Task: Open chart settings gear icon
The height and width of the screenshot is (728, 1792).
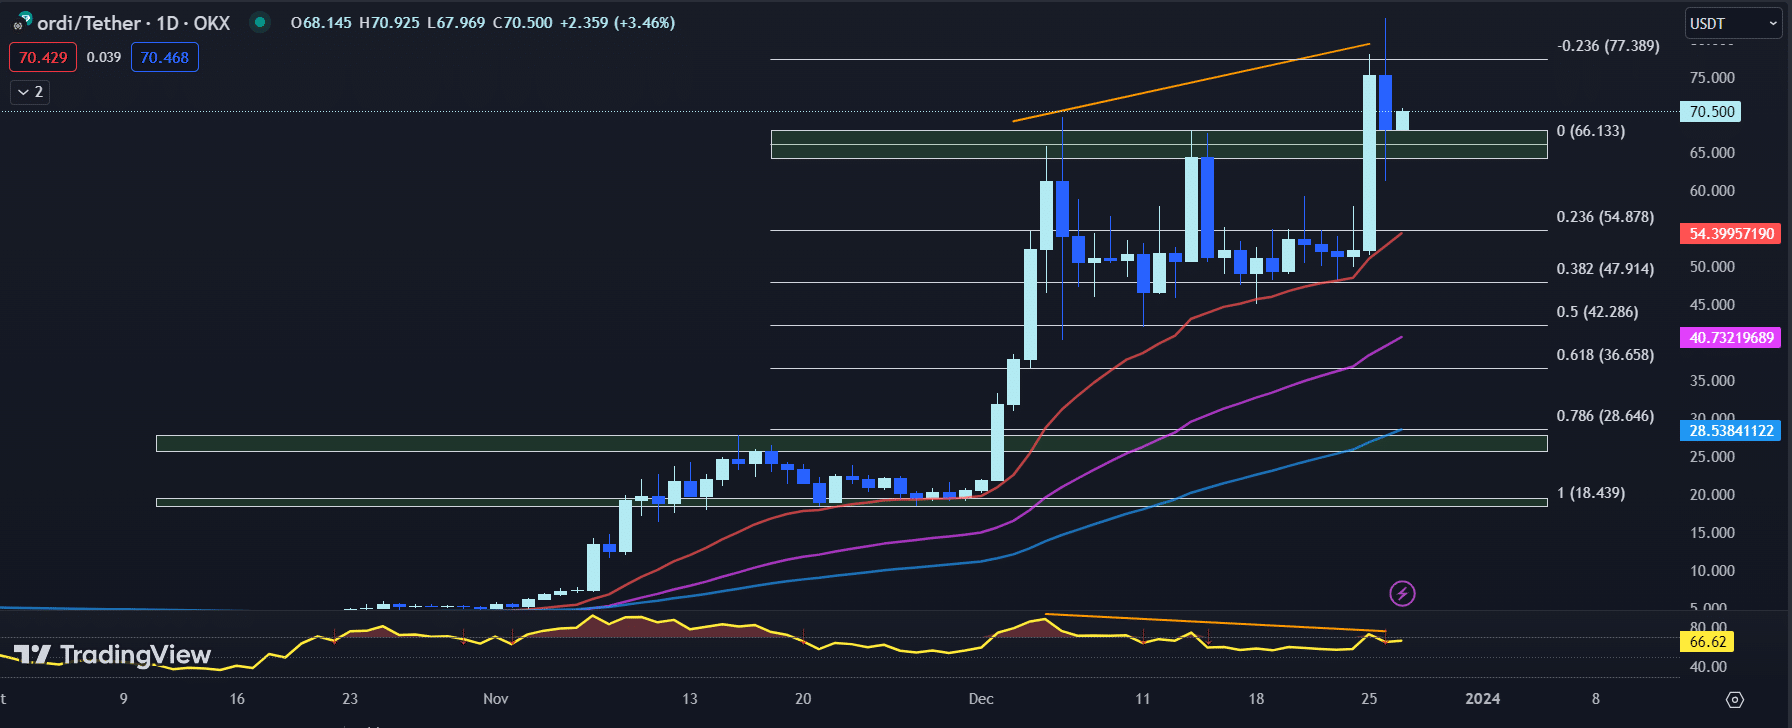Action: pos(1735,699)
